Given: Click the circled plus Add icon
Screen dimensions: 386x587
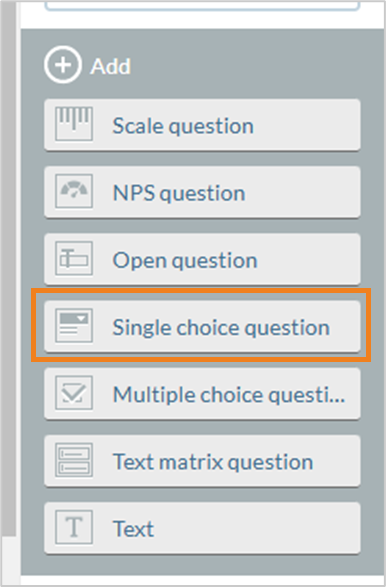Looking at the screenshot, I should 63,65.
